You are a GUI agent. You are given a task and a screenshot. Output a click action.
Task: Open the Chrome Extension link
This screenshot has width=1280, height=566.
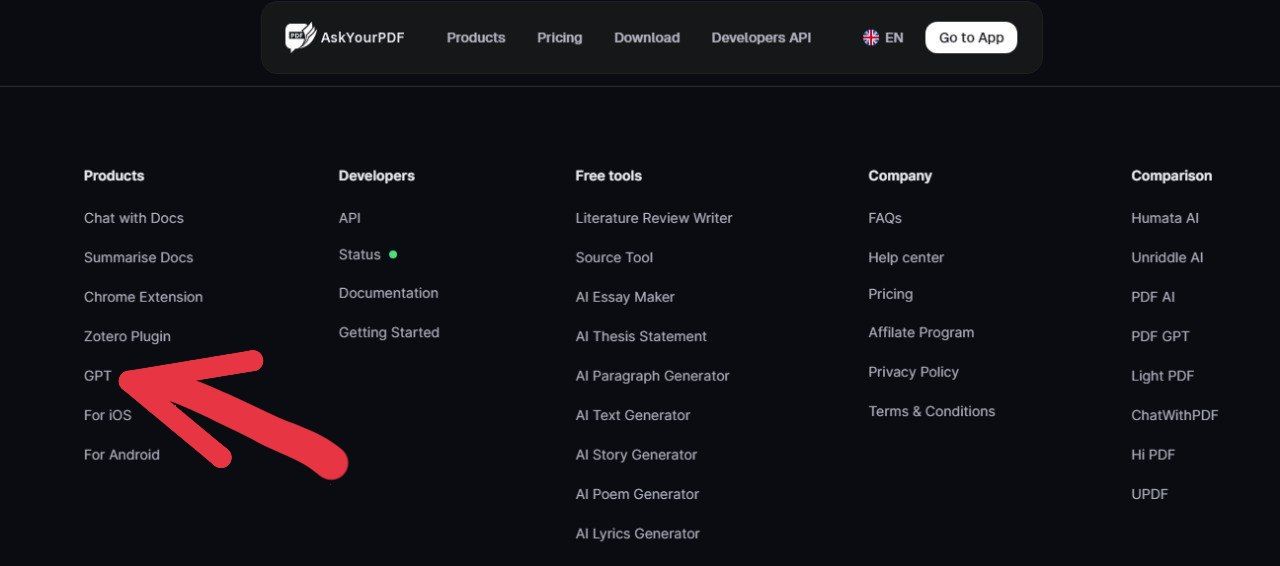coord(143,297)
